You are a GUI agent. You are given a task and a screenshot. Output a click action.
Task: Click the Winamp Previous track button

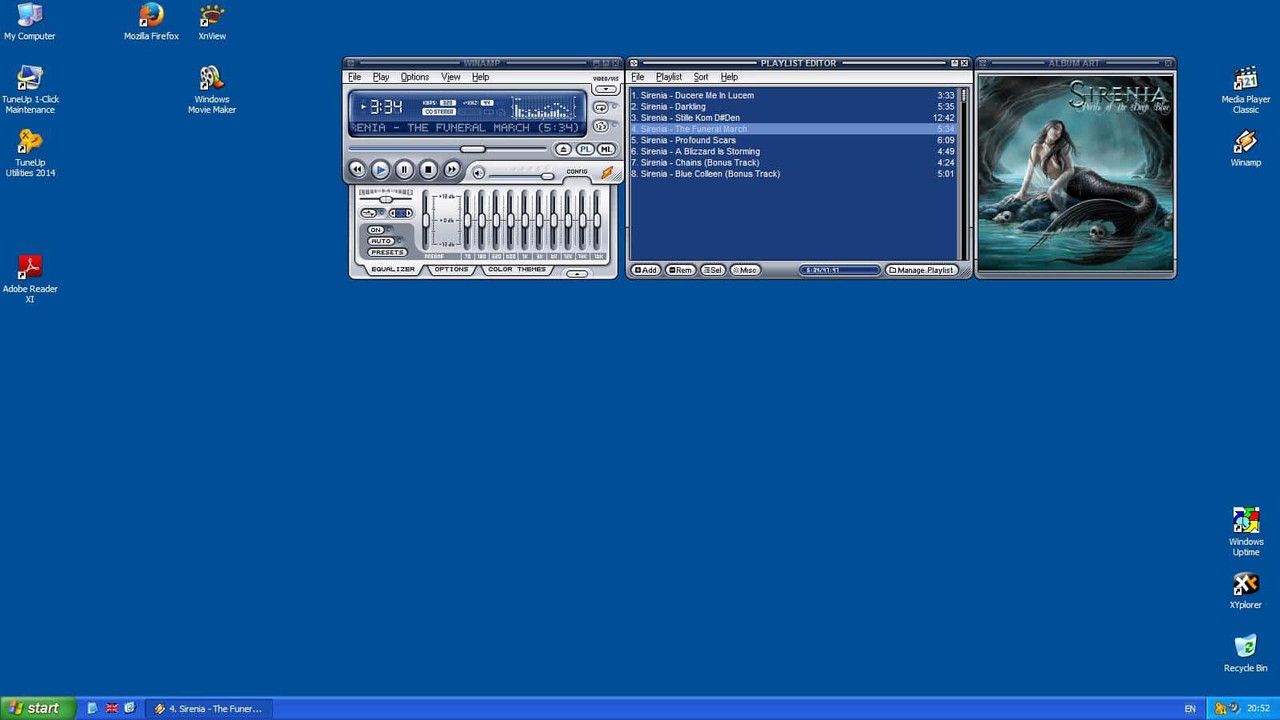coord(357,169)
